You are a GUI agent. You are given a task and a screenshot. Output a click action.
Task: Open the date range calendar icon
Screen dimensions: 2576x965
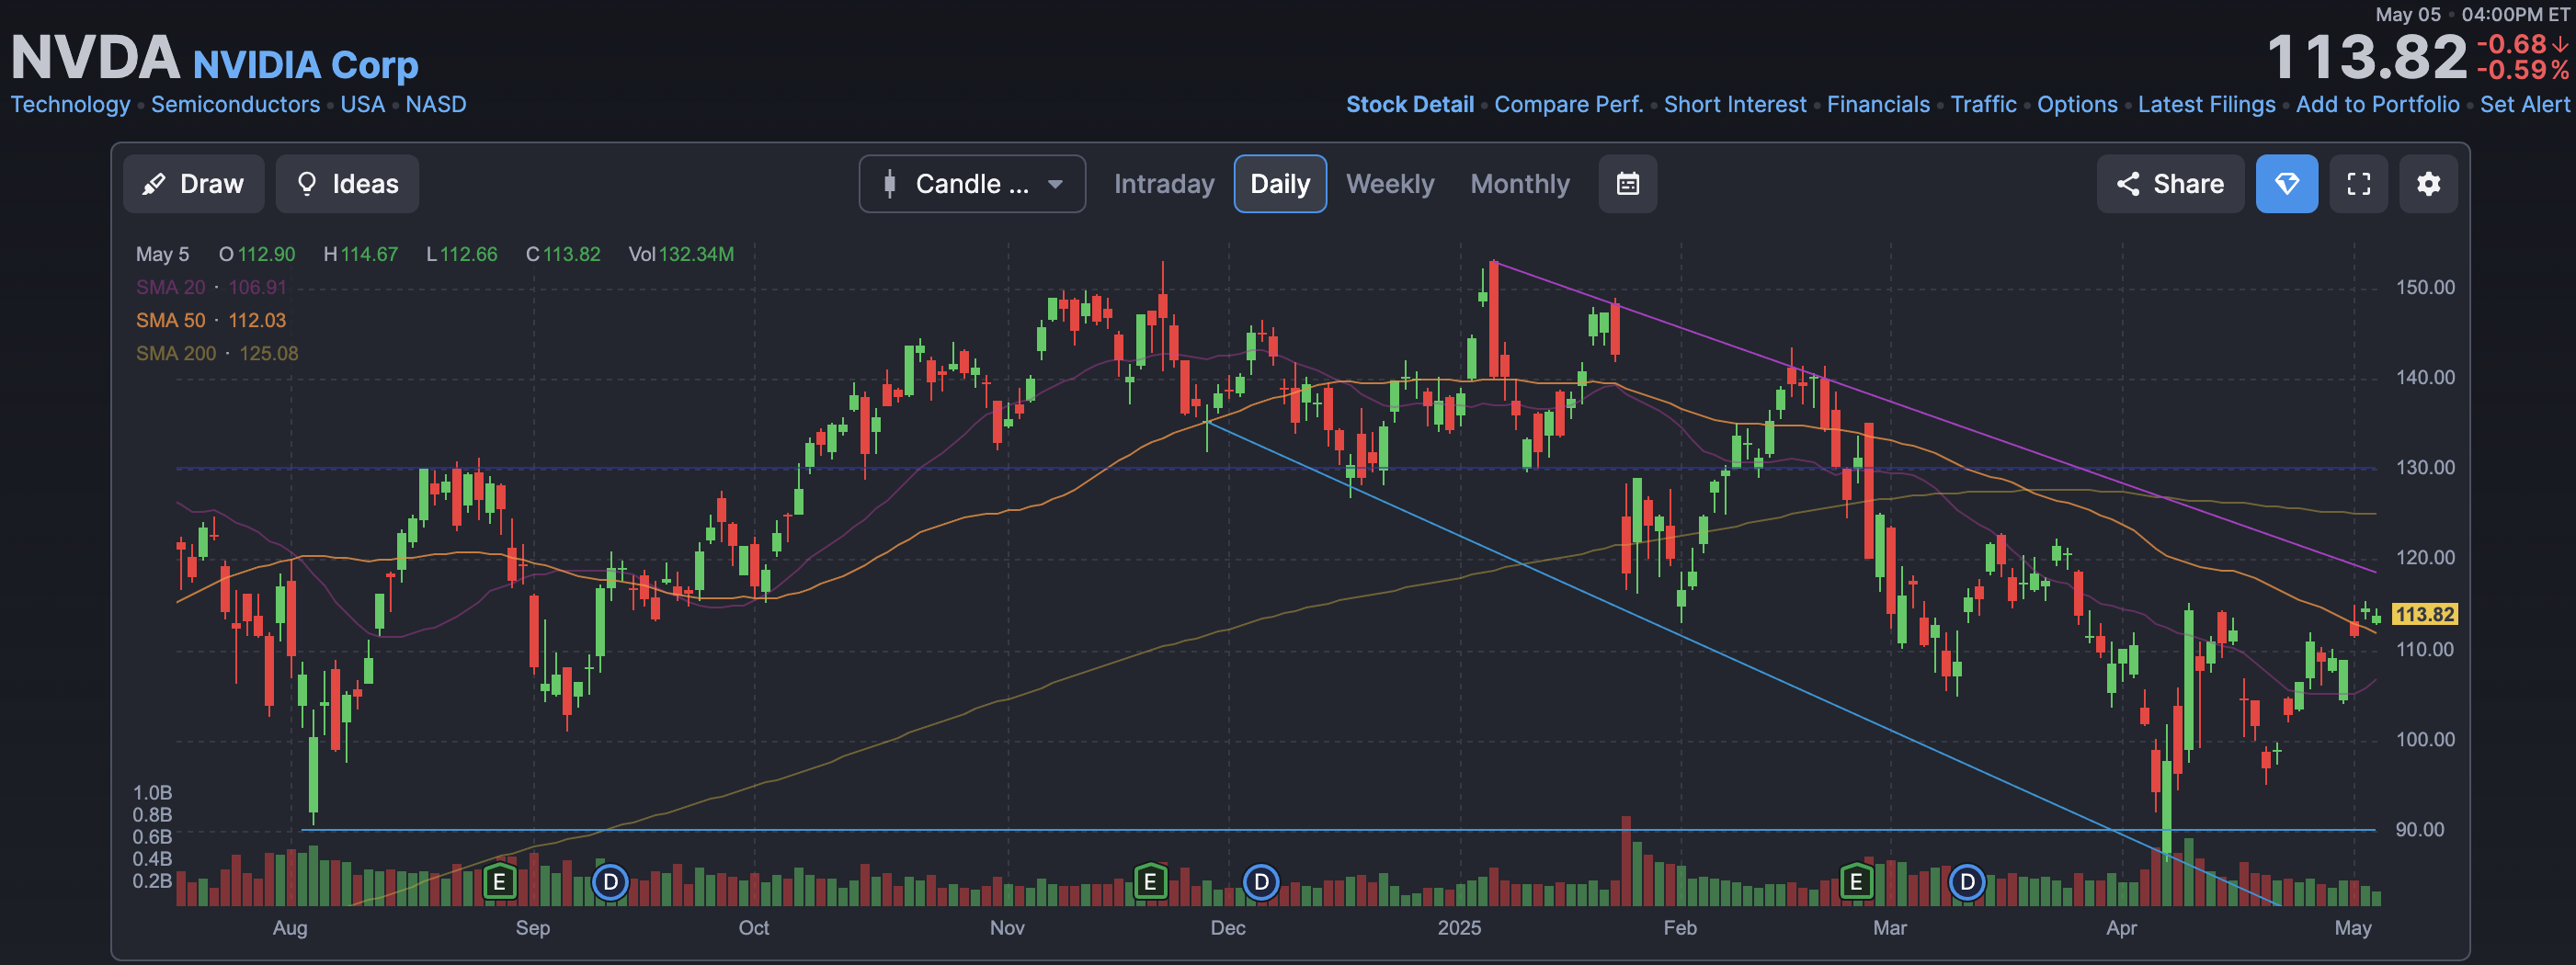tap(1628, 184)
